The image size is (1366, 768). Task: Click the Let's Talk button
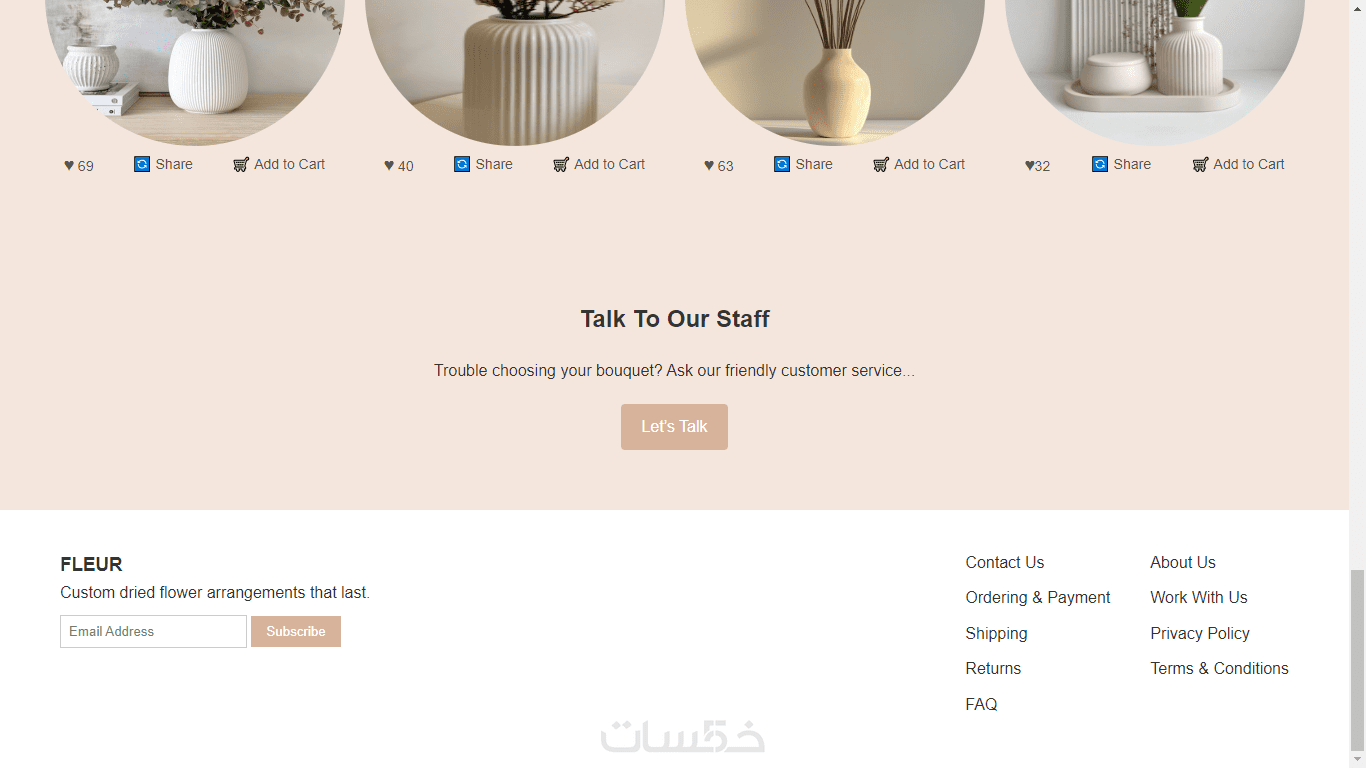(674, 427)
